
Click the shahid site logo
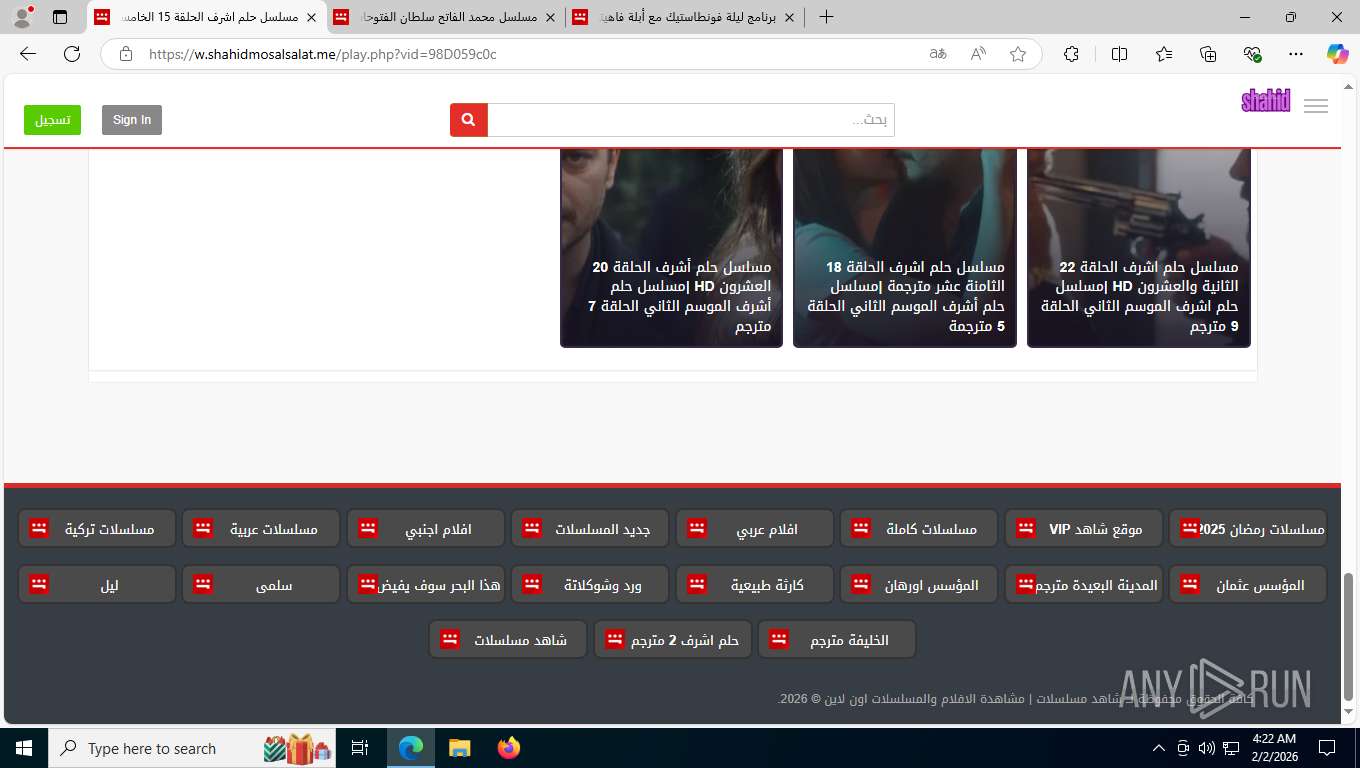[1266, 101]
